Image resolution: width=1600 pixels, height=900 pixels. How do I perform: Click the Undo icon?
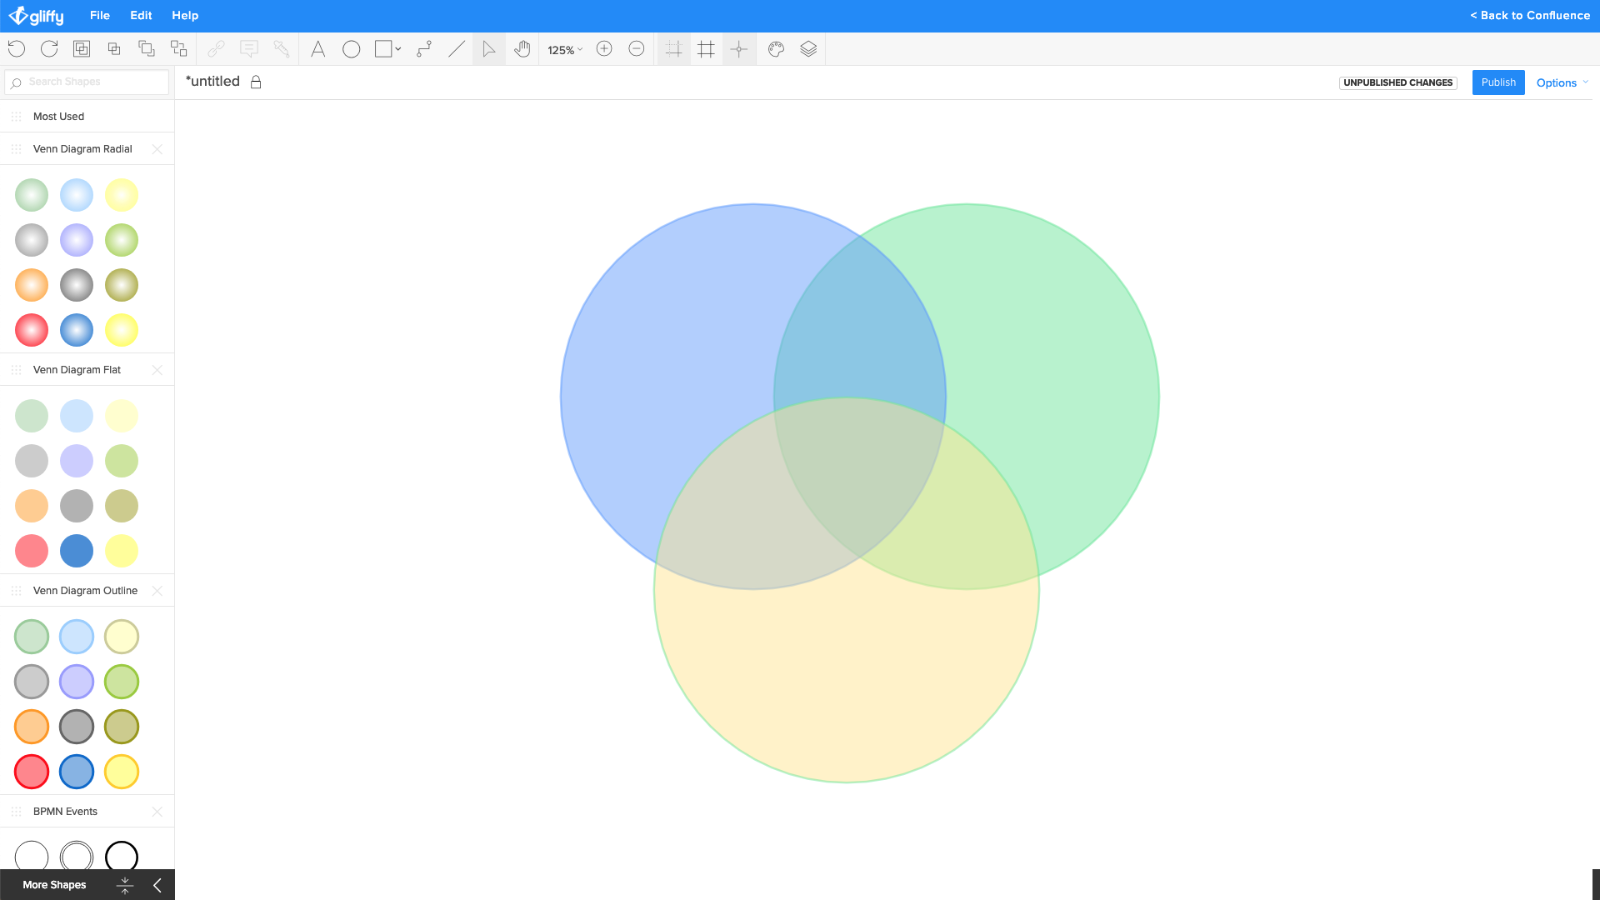click(x=17, y=48)
